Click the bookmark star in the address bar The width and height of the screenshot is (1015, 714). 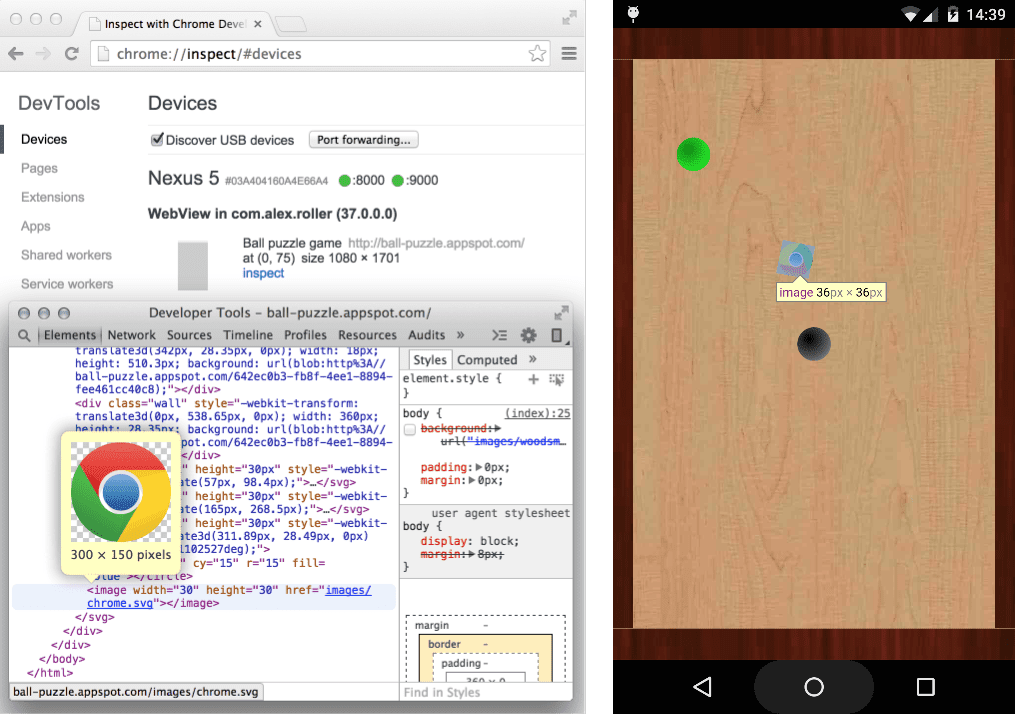[536, 54]
